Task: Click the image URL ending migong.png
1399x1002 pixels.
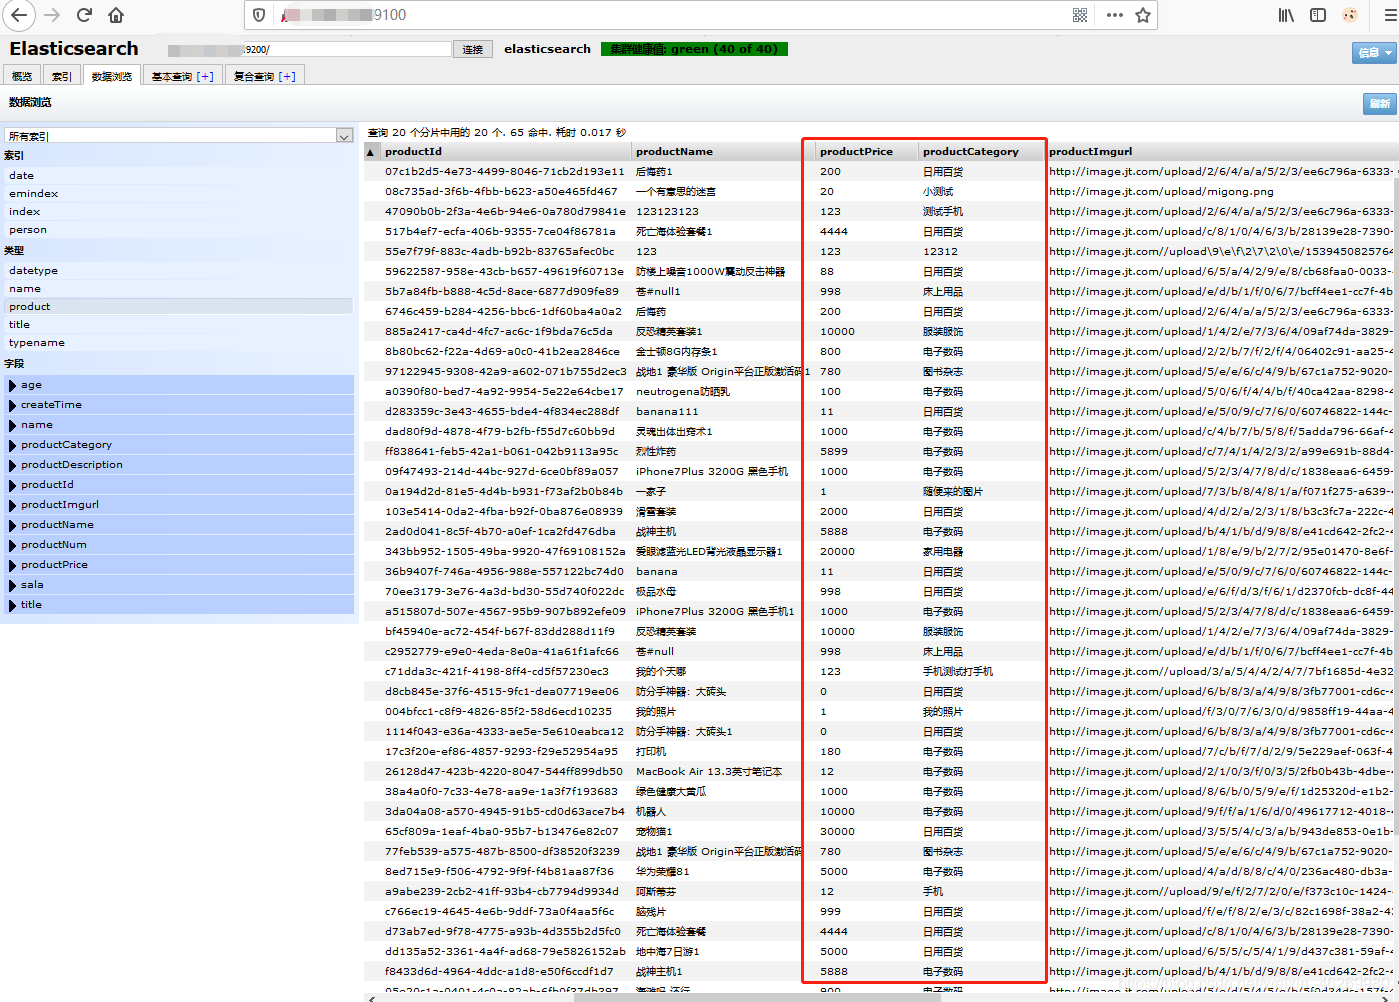Action: (1161, 192)
